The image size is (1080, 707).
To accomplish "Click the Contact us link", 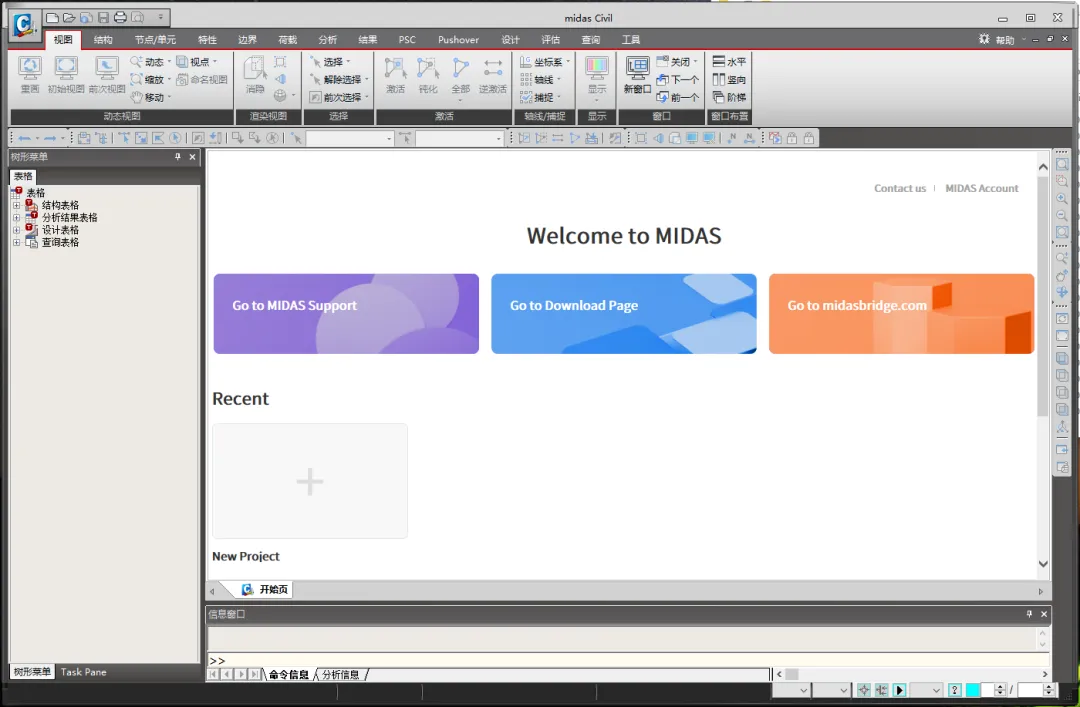I will point(900,188).
